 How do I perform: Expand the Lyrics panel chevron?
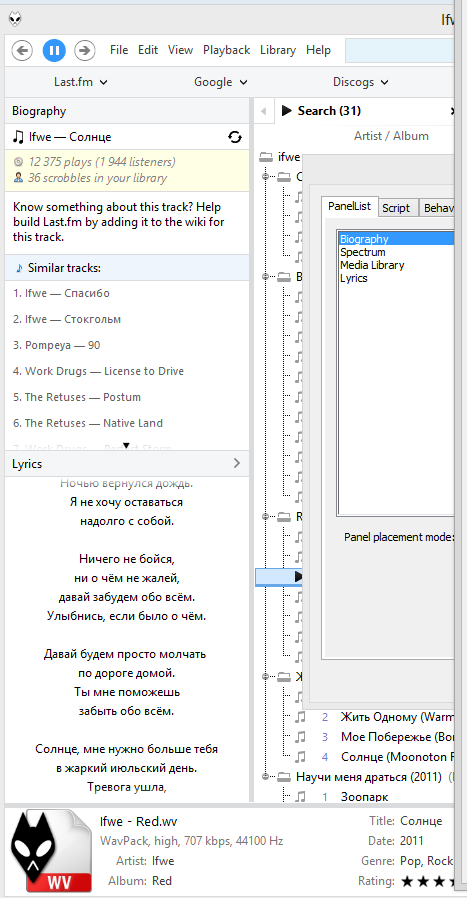[237, 463]
